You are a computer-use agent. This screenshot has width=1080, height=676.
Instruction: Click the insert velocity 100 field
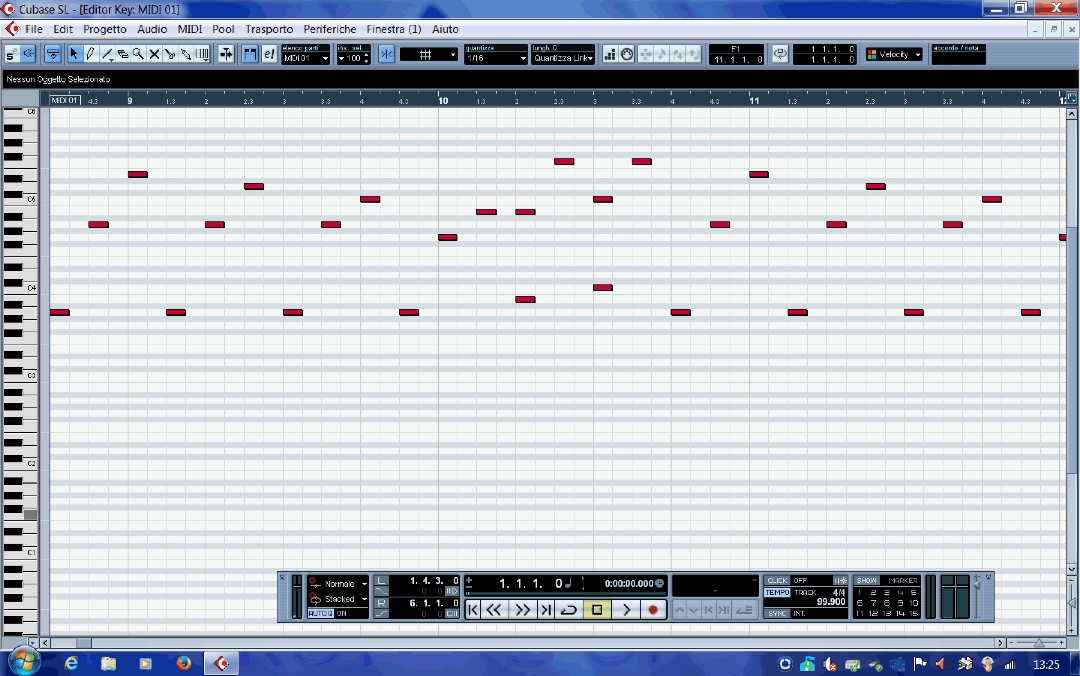353,59
